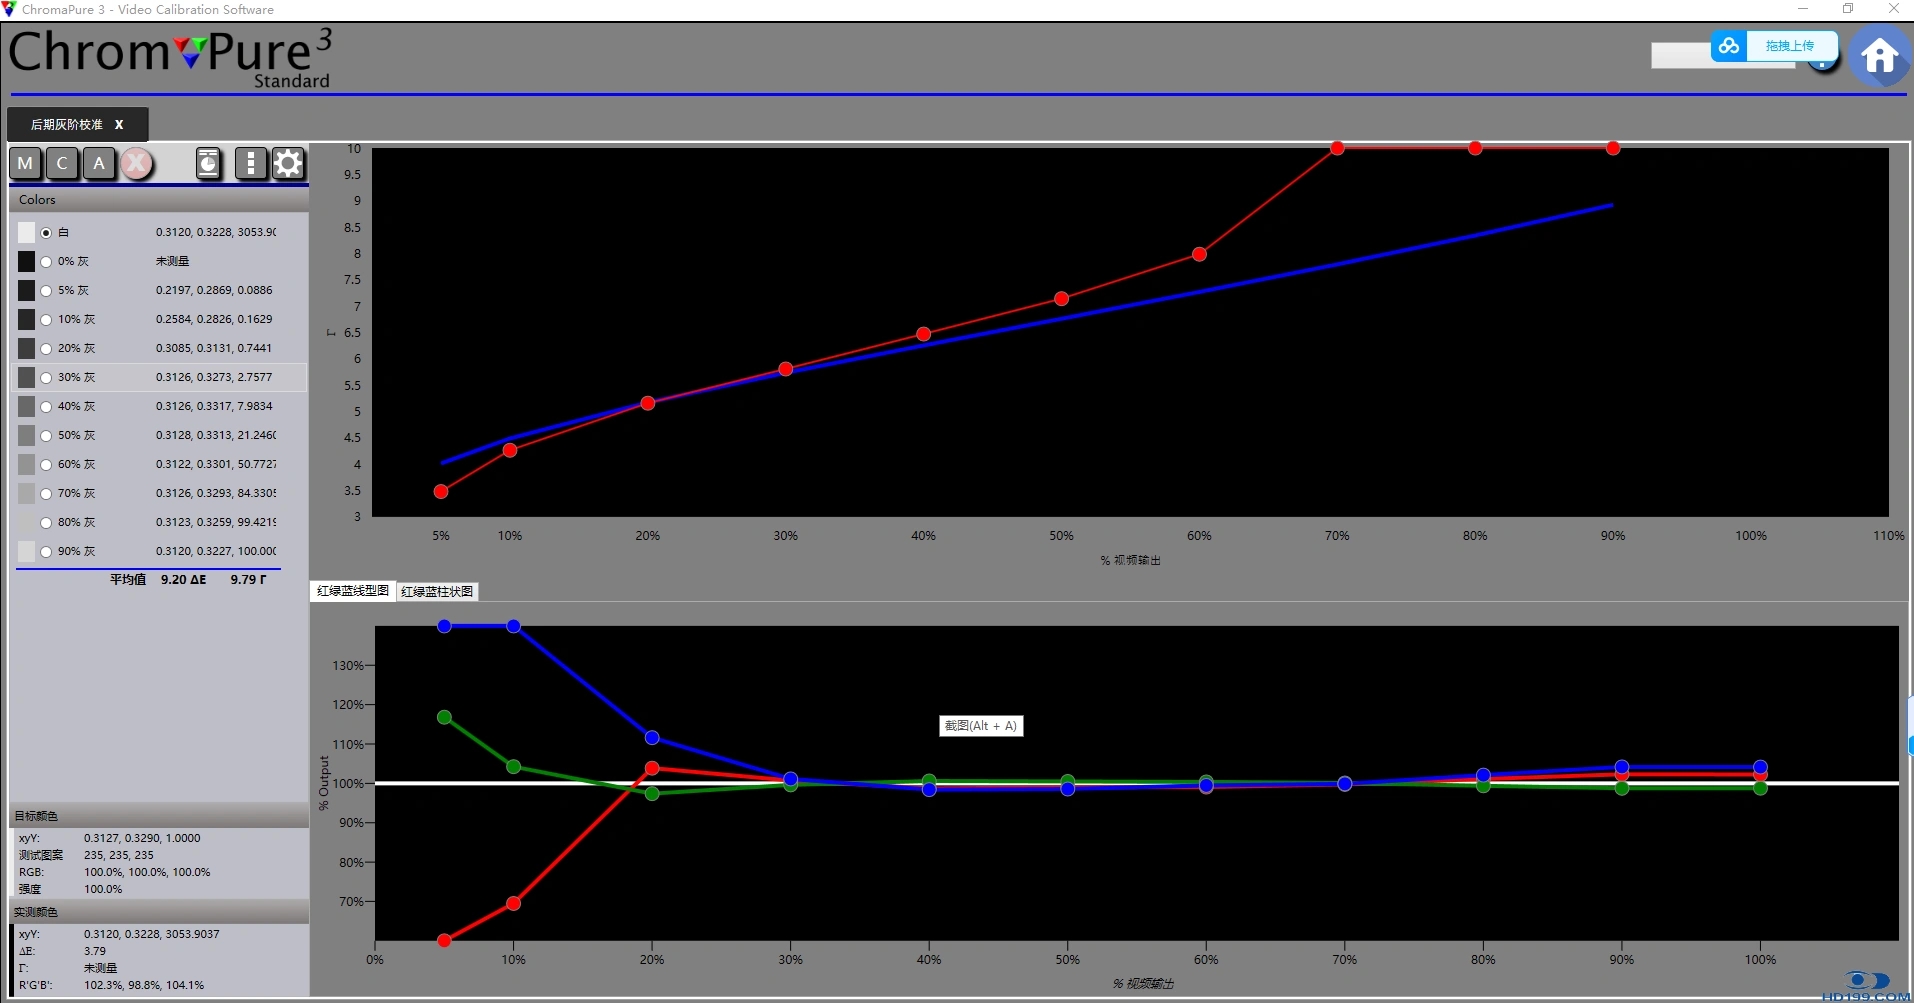Click the A auto mode button
The height and width of the screenshot is (1003, 1914).
(99, 163)
